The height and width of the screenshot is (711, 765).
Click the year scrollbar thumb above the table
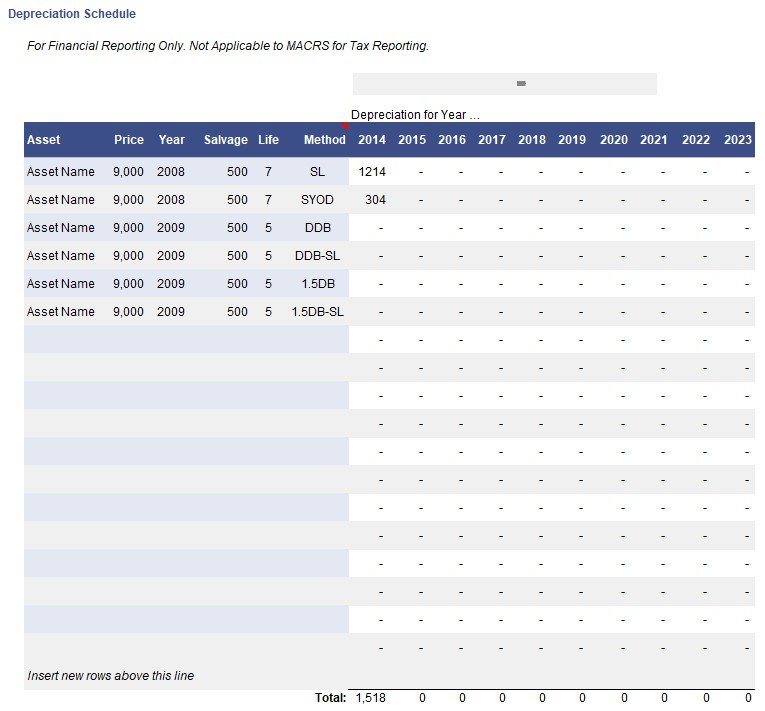point(521,83)
